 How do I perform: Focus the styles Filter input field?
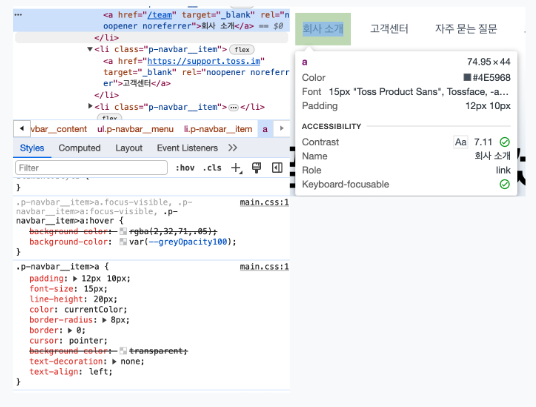(91, 168)
